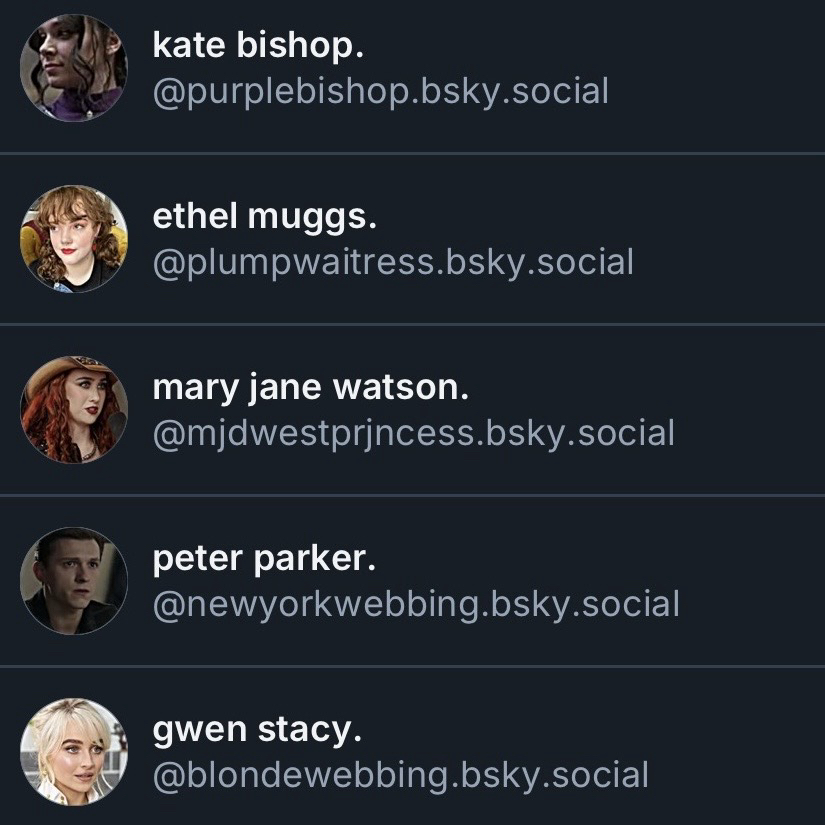Image resolution: width=825 pixels, height=825 pixels.
Task: Click the 'ethel muggs.' display name
Action: (x=265, y=216)
